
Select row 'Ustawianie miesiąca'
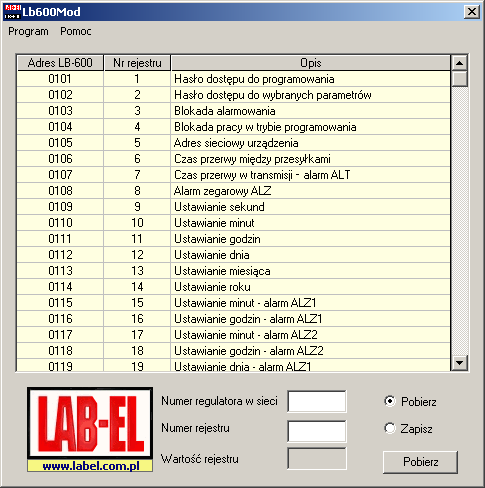[x=233, y=271]
